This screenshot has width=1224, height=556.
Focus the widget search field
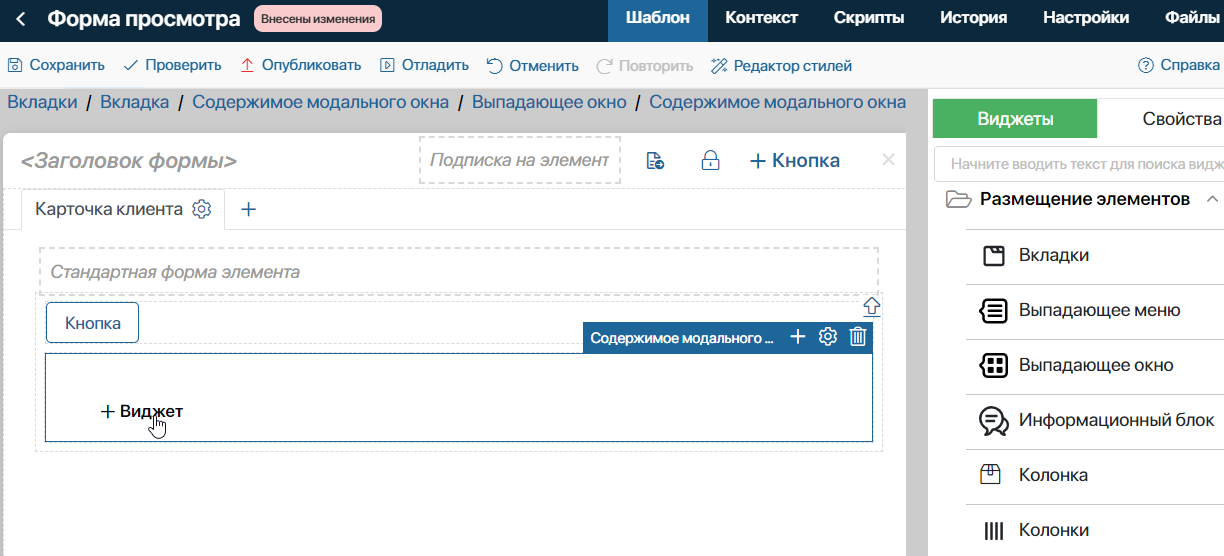1079,164
